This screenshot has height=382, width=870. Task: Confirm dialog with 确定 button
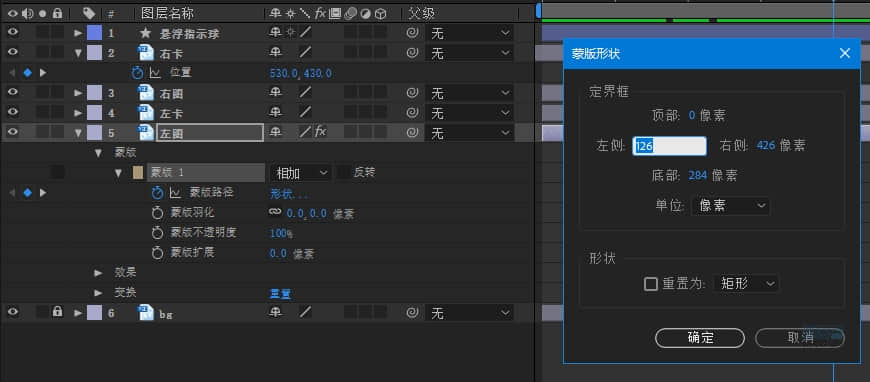700,338
